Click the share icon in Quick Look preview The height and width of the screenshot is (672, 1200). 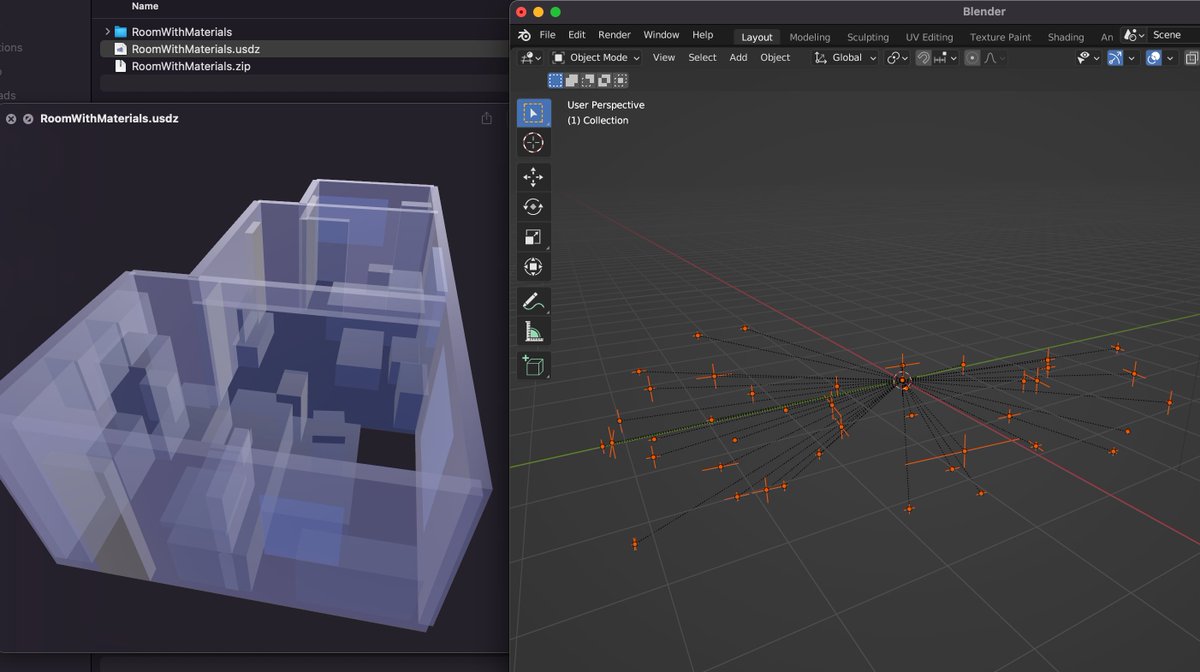pos(486,118)
